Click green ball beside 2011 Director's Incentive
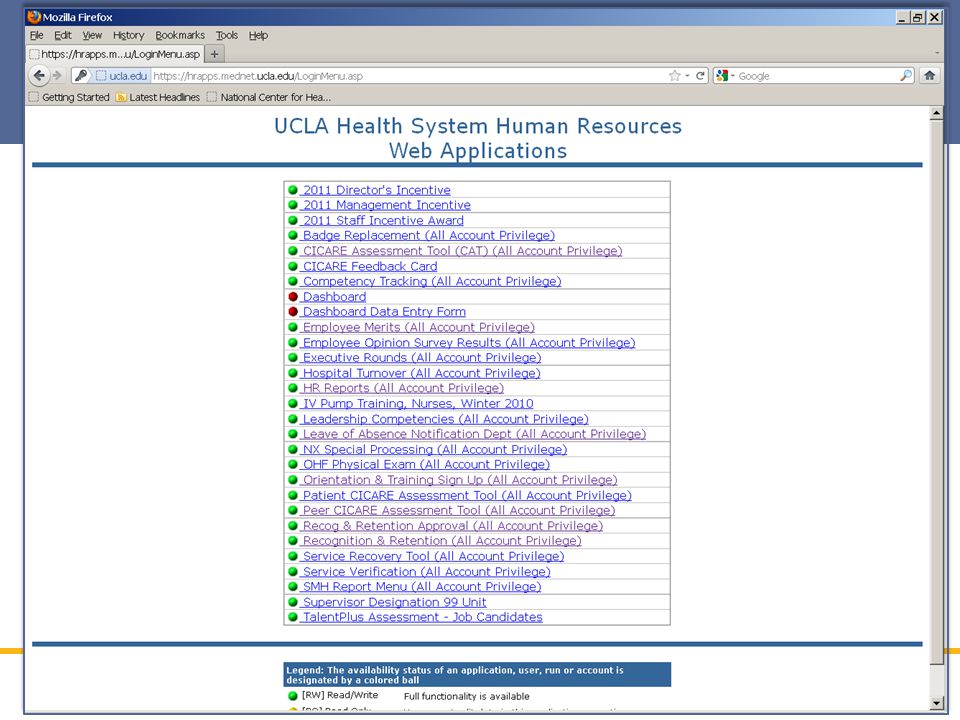 click(x=293, y=190)
